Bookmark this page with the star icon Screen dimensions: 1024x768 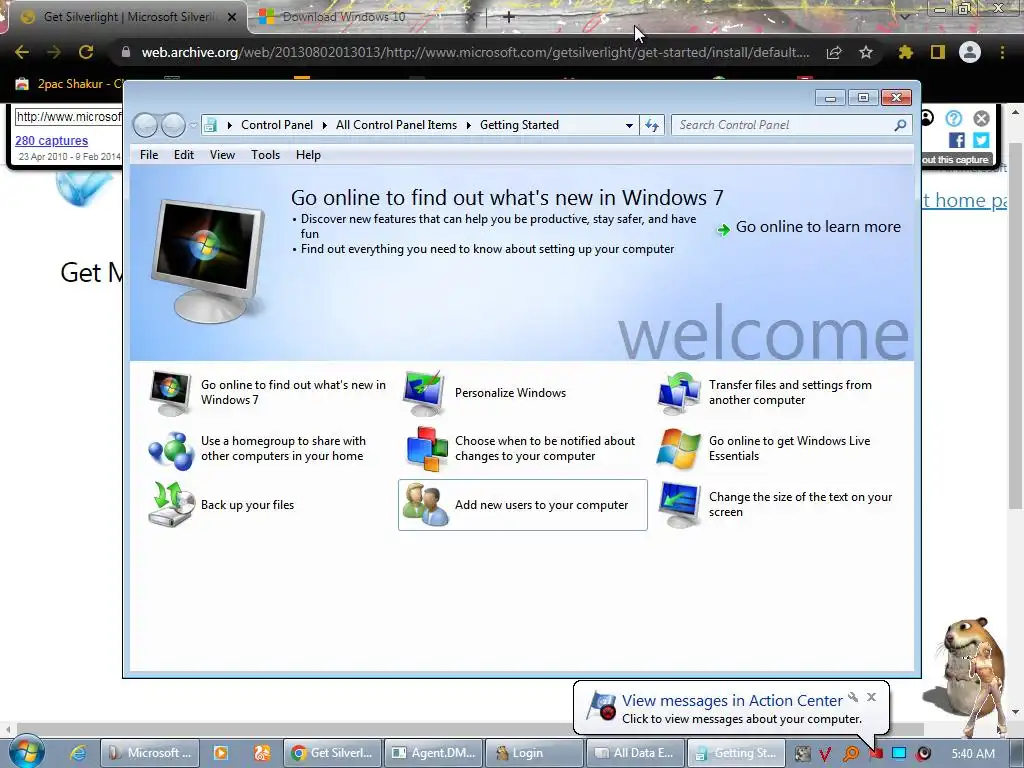[x=865, y=52]
